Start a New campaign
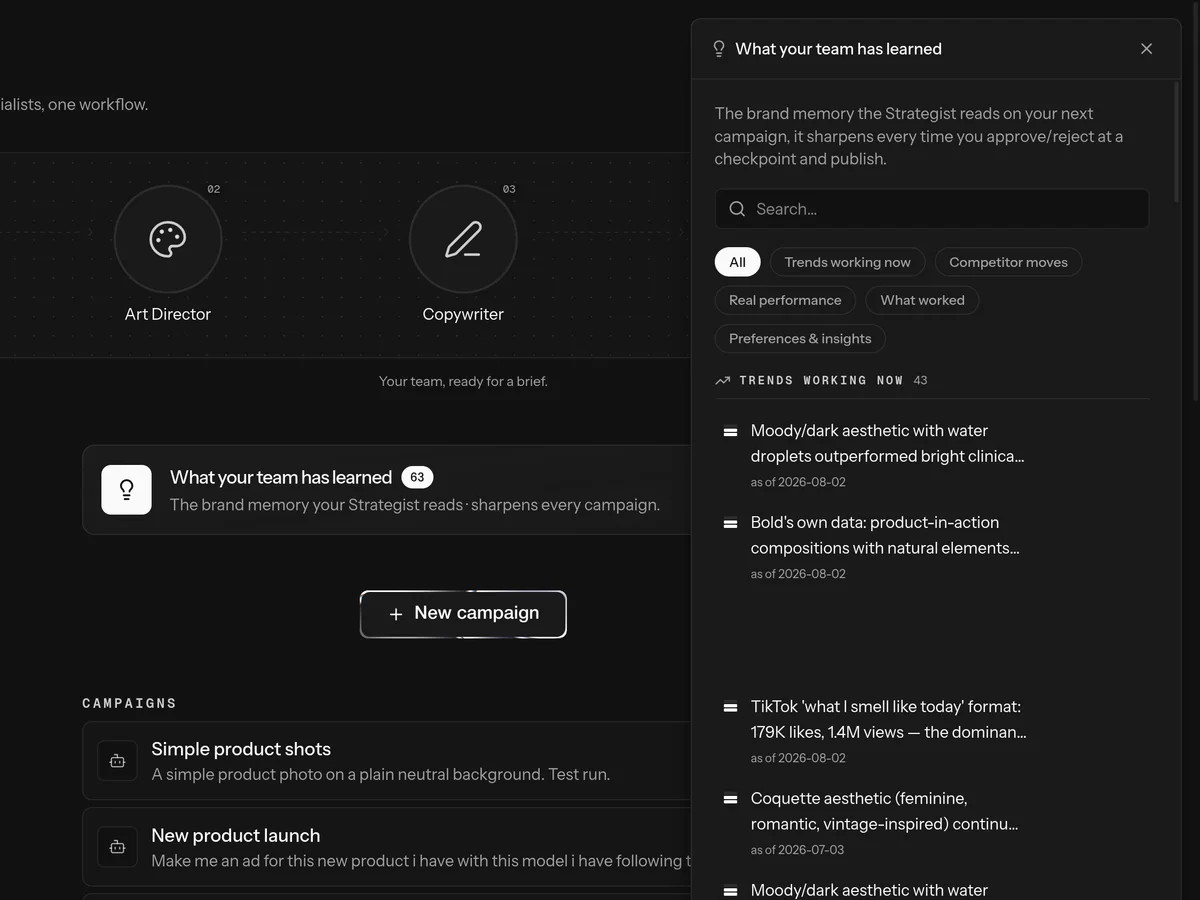 pos(463,614)
